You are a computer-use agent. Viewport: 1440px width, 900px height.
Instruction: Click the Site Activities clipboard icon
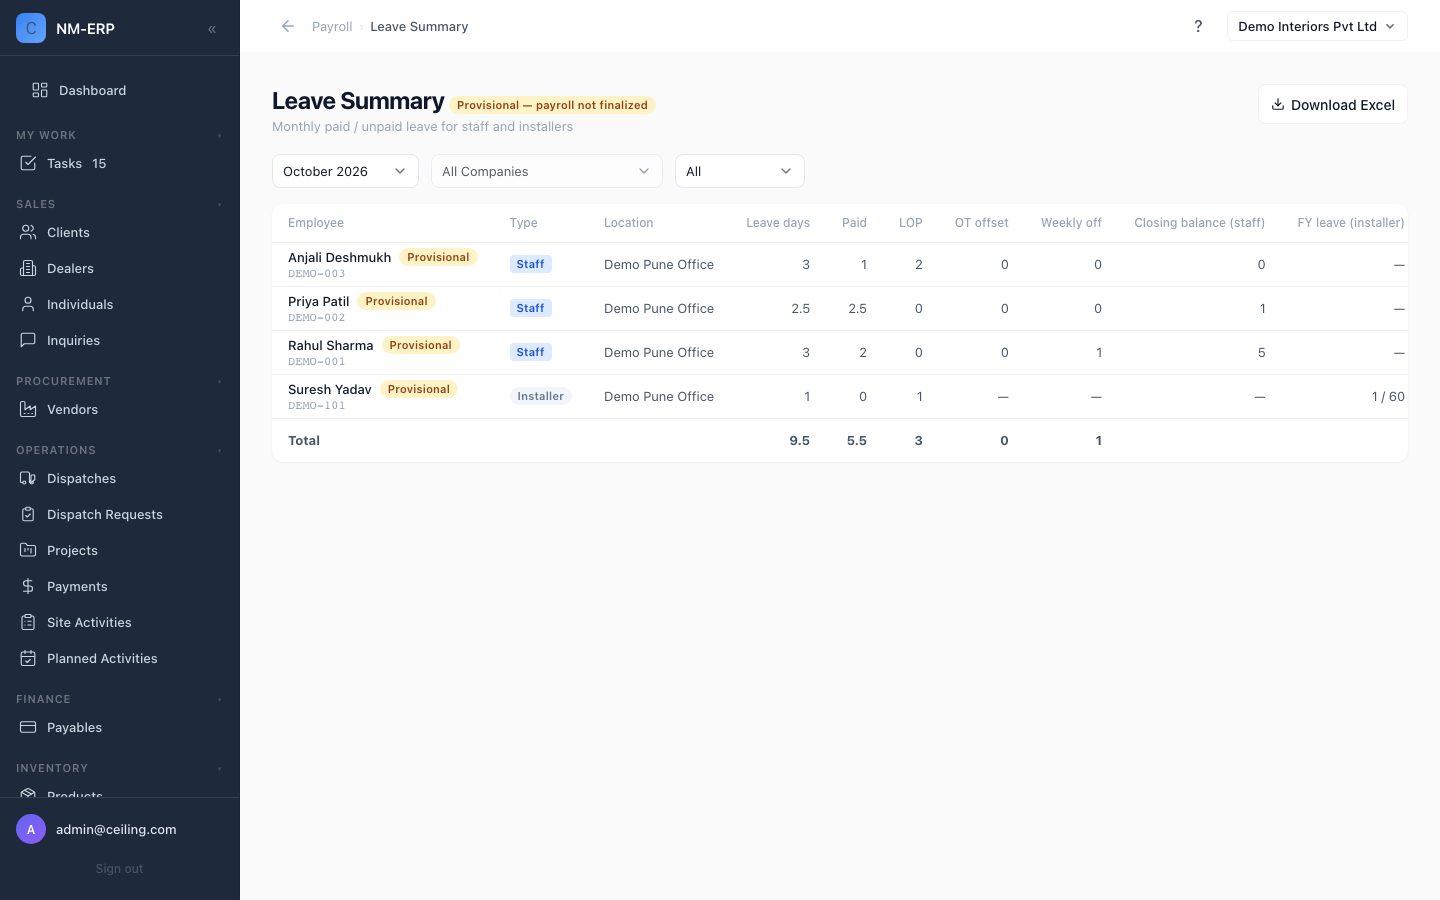28,622
